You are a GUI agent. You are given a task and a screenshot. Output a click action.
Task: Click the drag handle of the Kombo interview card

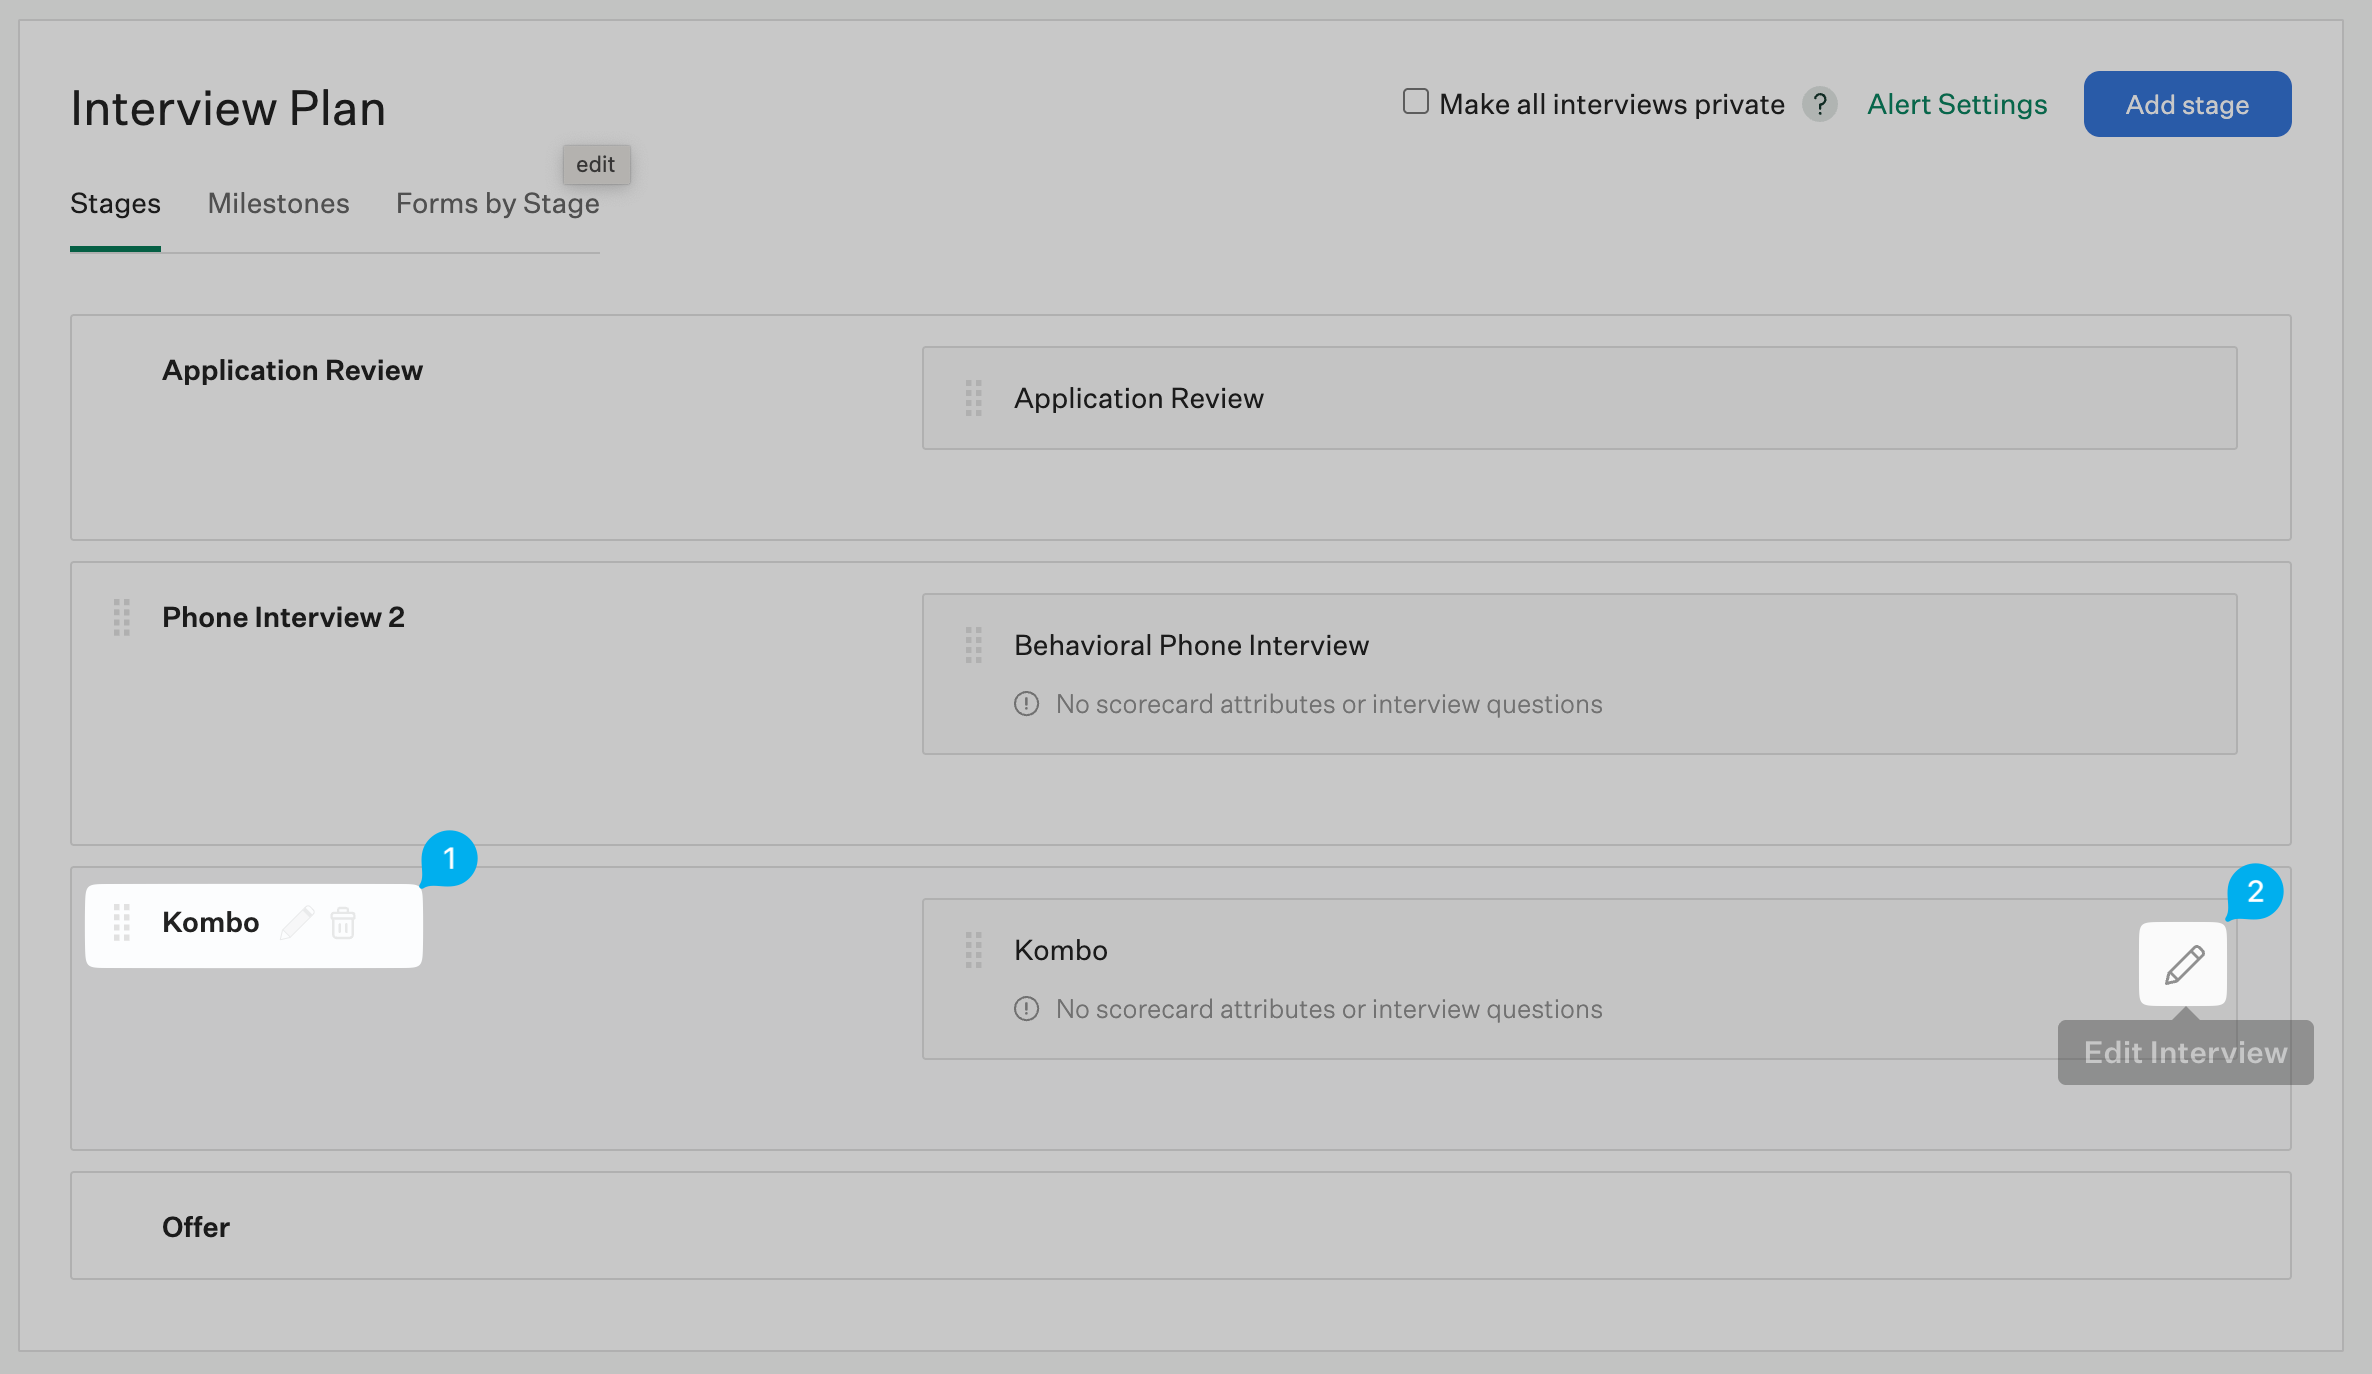pos(974,951)
